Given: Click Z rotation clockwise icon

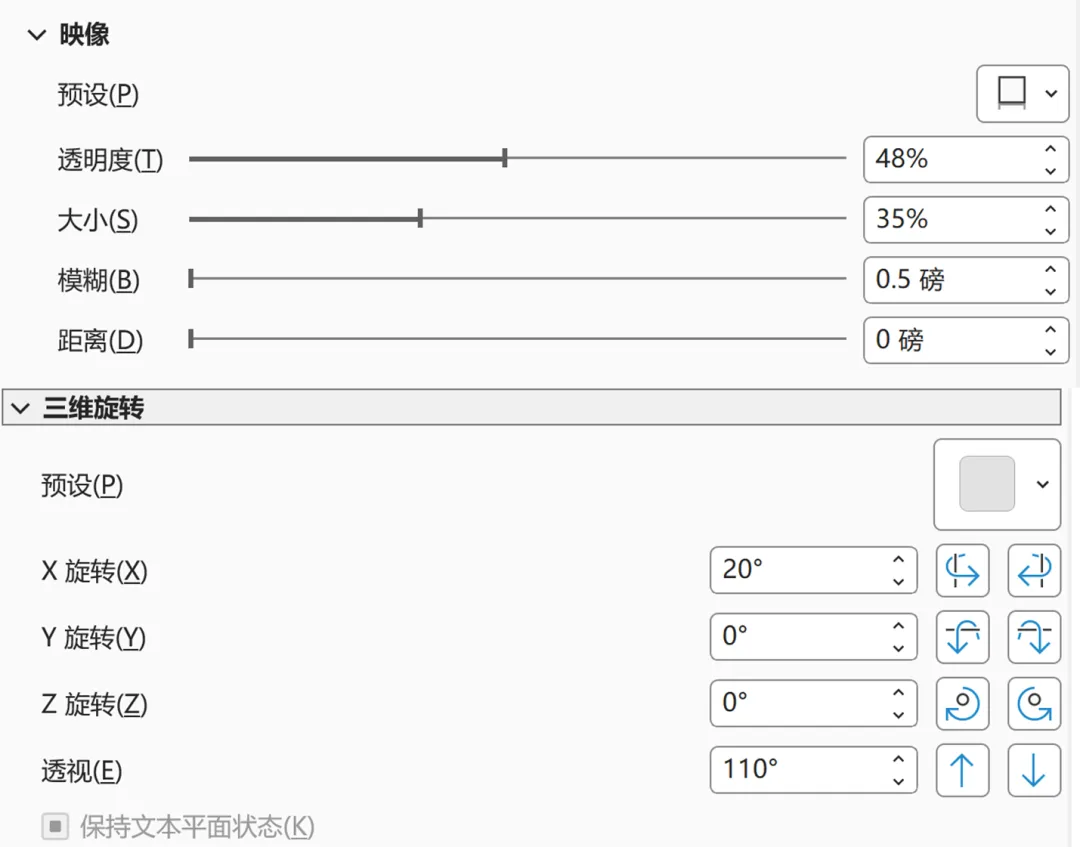Looking at the screenshot, I should [962, 704].
